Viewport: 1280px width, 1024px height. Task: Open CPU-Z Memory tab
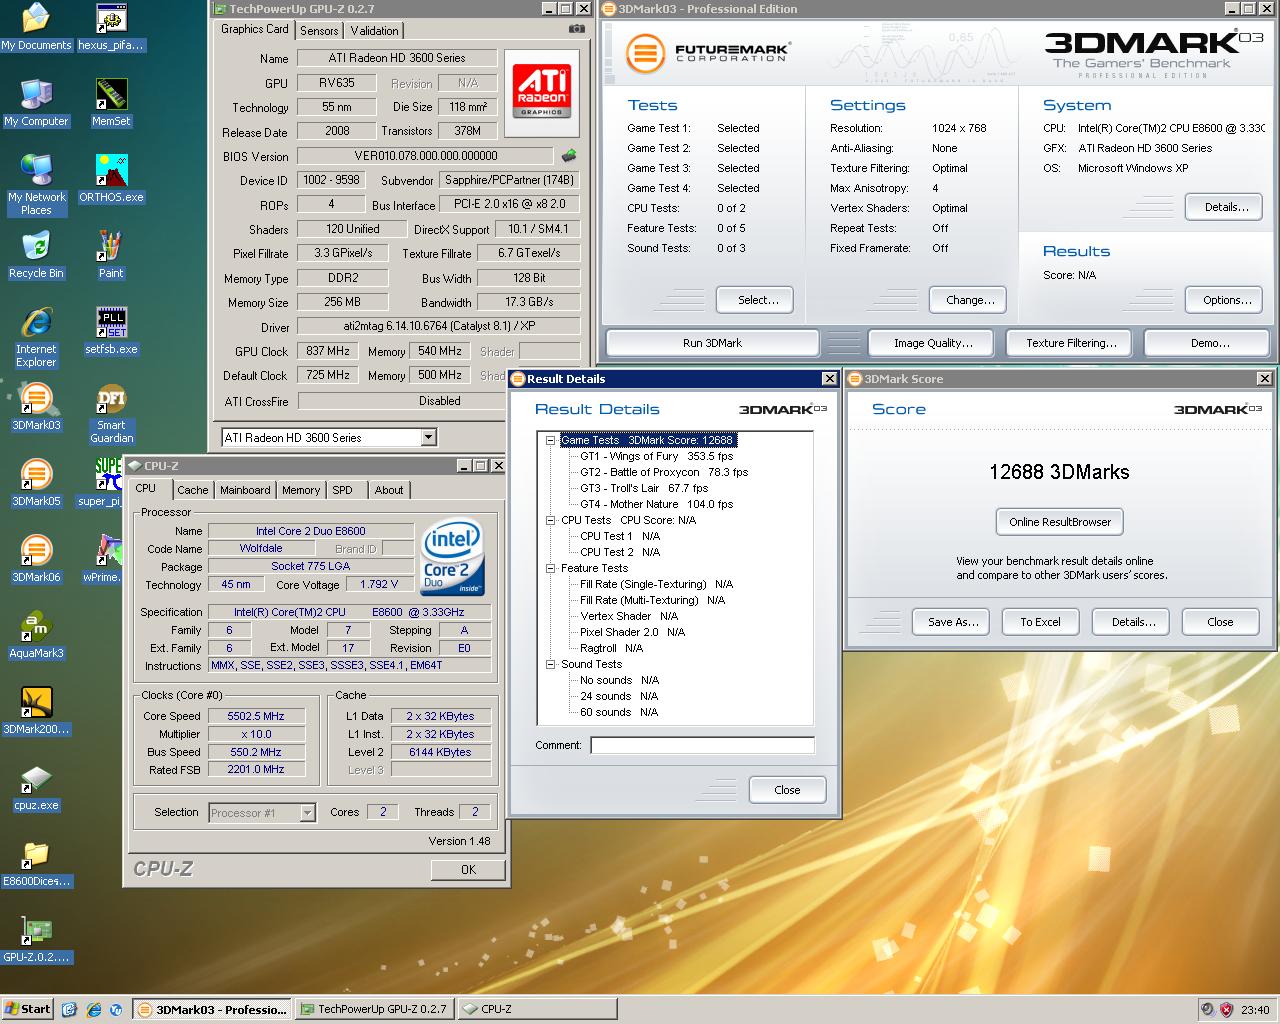[x=301, y=490]
